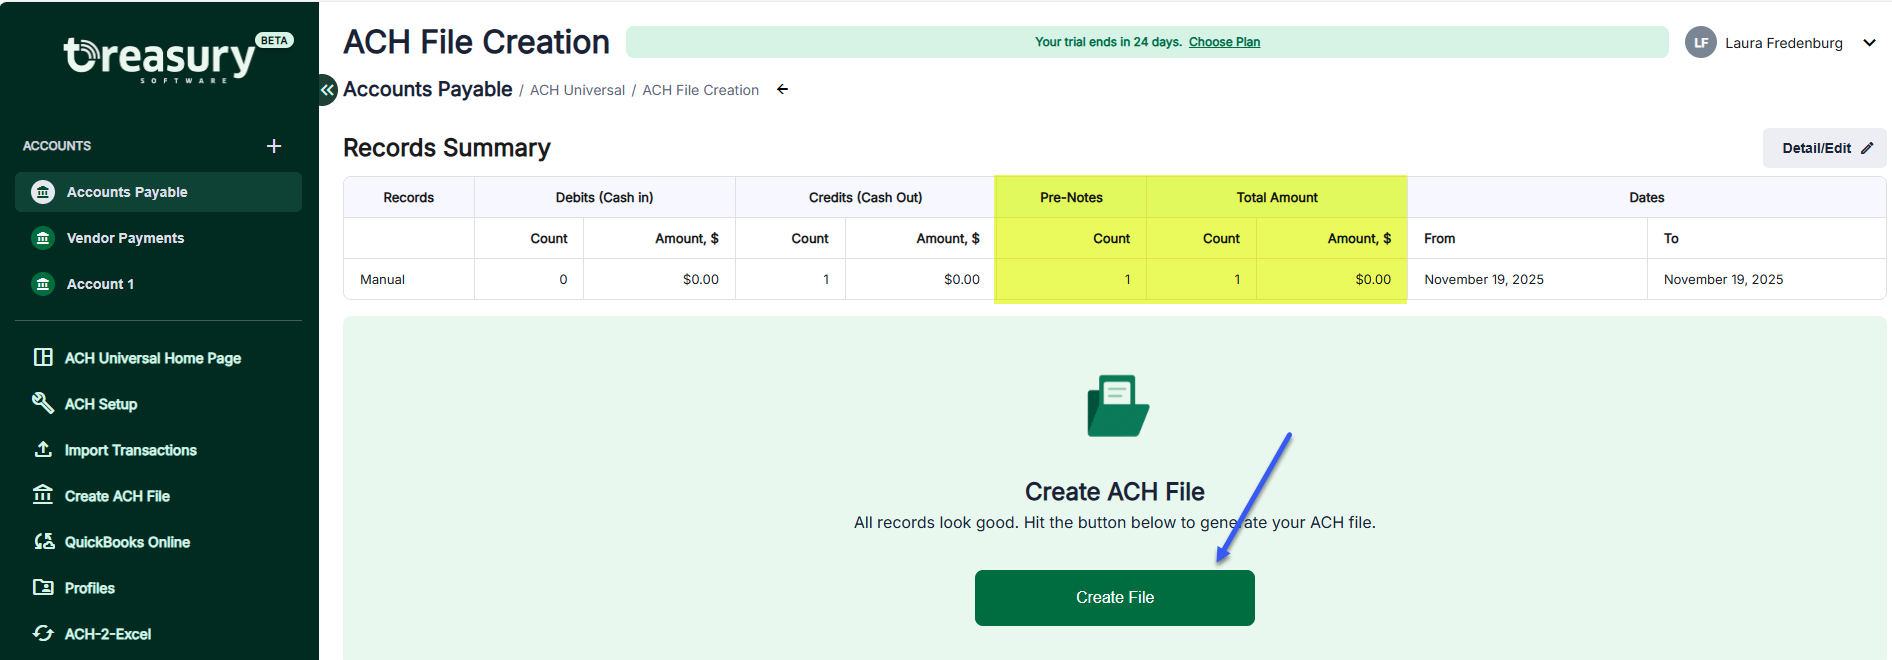1892x660 pixels.
Task: Click the ACH Universal breadcrumb link
Action: (x=577, y=90)
